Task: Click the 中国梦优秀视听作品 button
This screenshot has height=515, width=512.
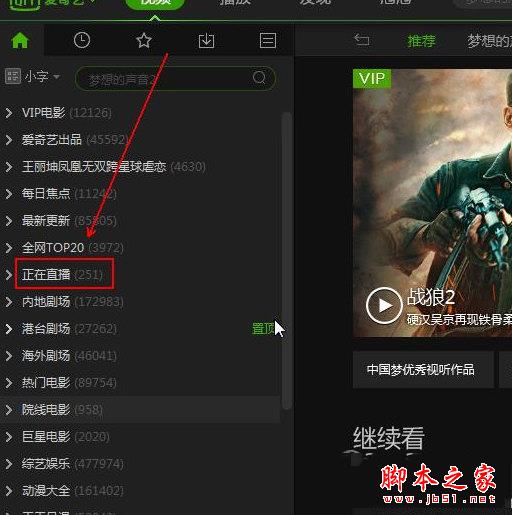Action: pyautogui.click(x=423, y=370)
